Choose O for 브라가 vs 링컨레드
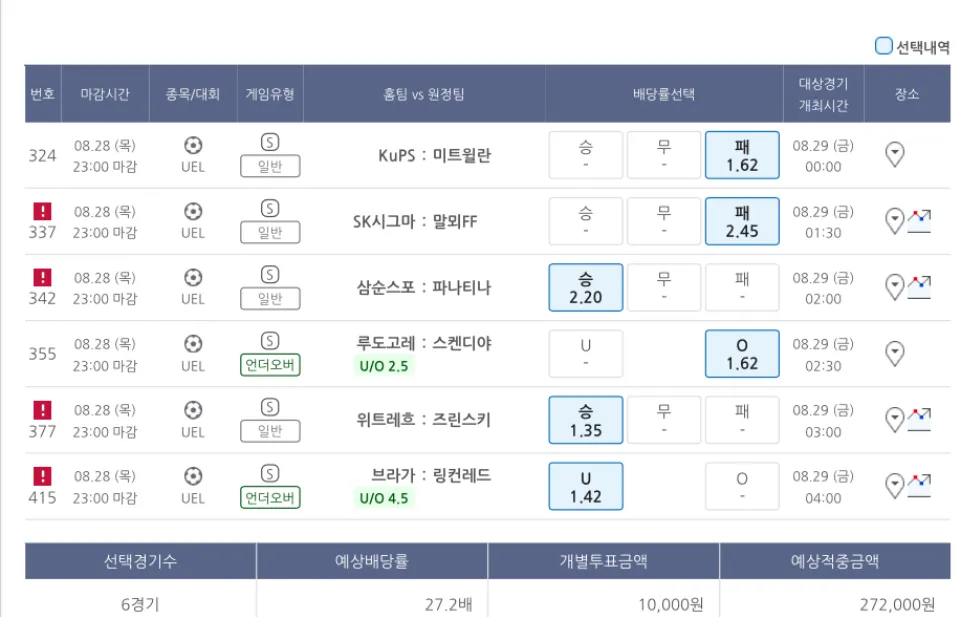The height and width of the screenshot is (617, 966). (742, 487)
